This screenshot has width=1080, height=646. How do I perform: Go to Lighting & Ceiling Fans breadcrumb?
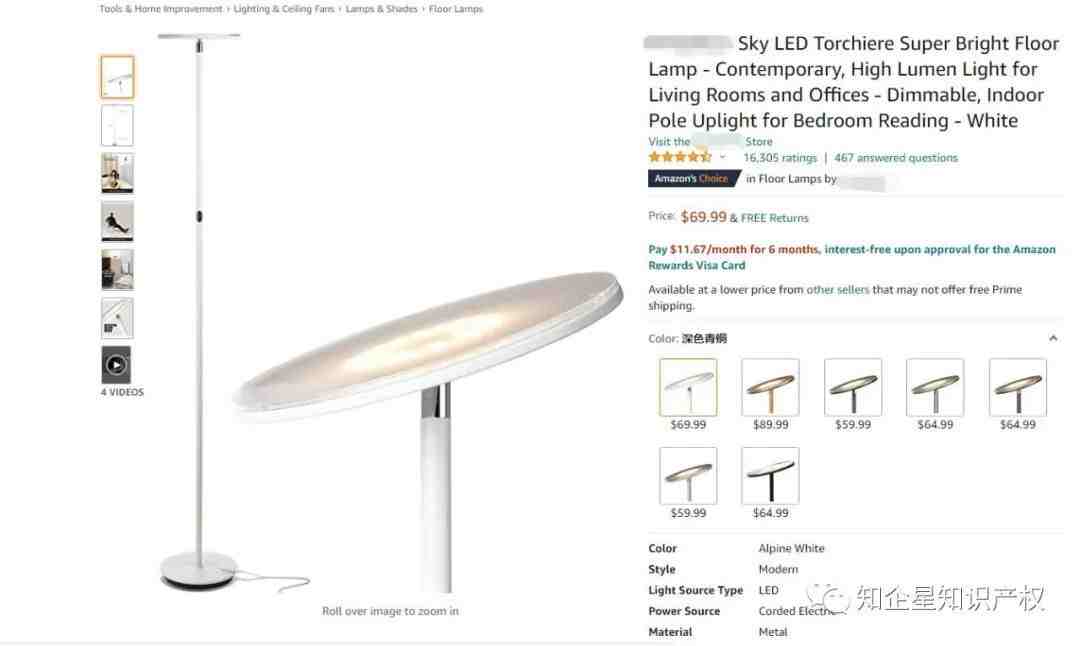[x=283, y=9]
